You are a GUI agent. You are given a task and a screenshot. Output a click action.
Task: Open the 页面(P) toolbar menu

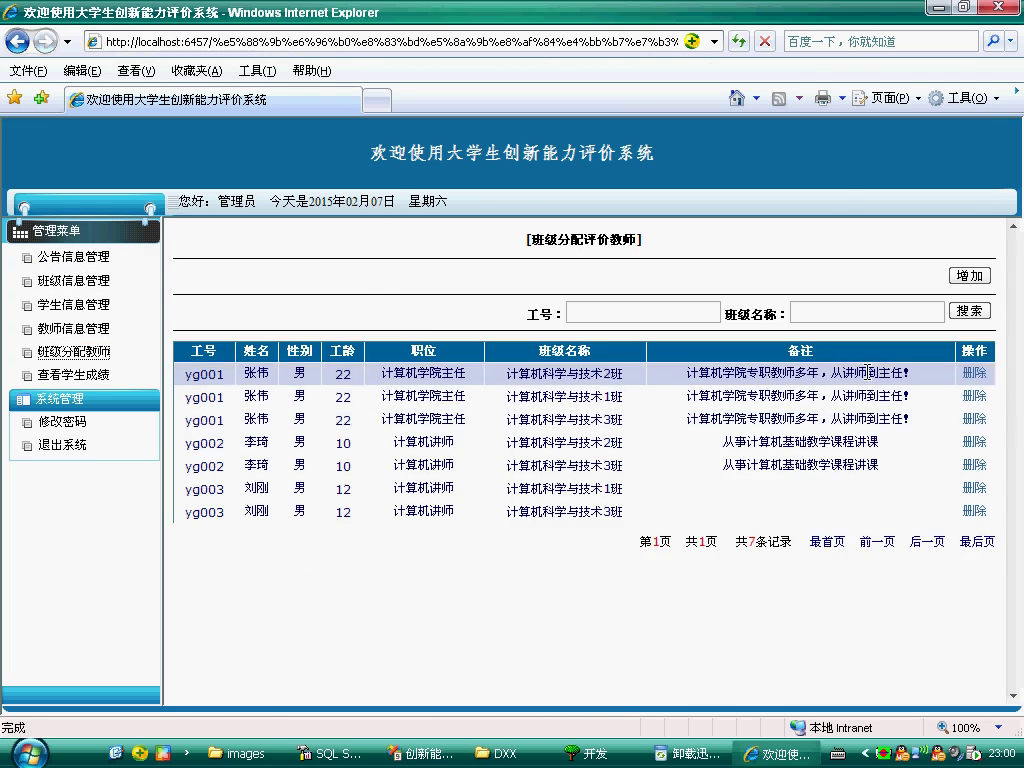click(x=886, y=99)
